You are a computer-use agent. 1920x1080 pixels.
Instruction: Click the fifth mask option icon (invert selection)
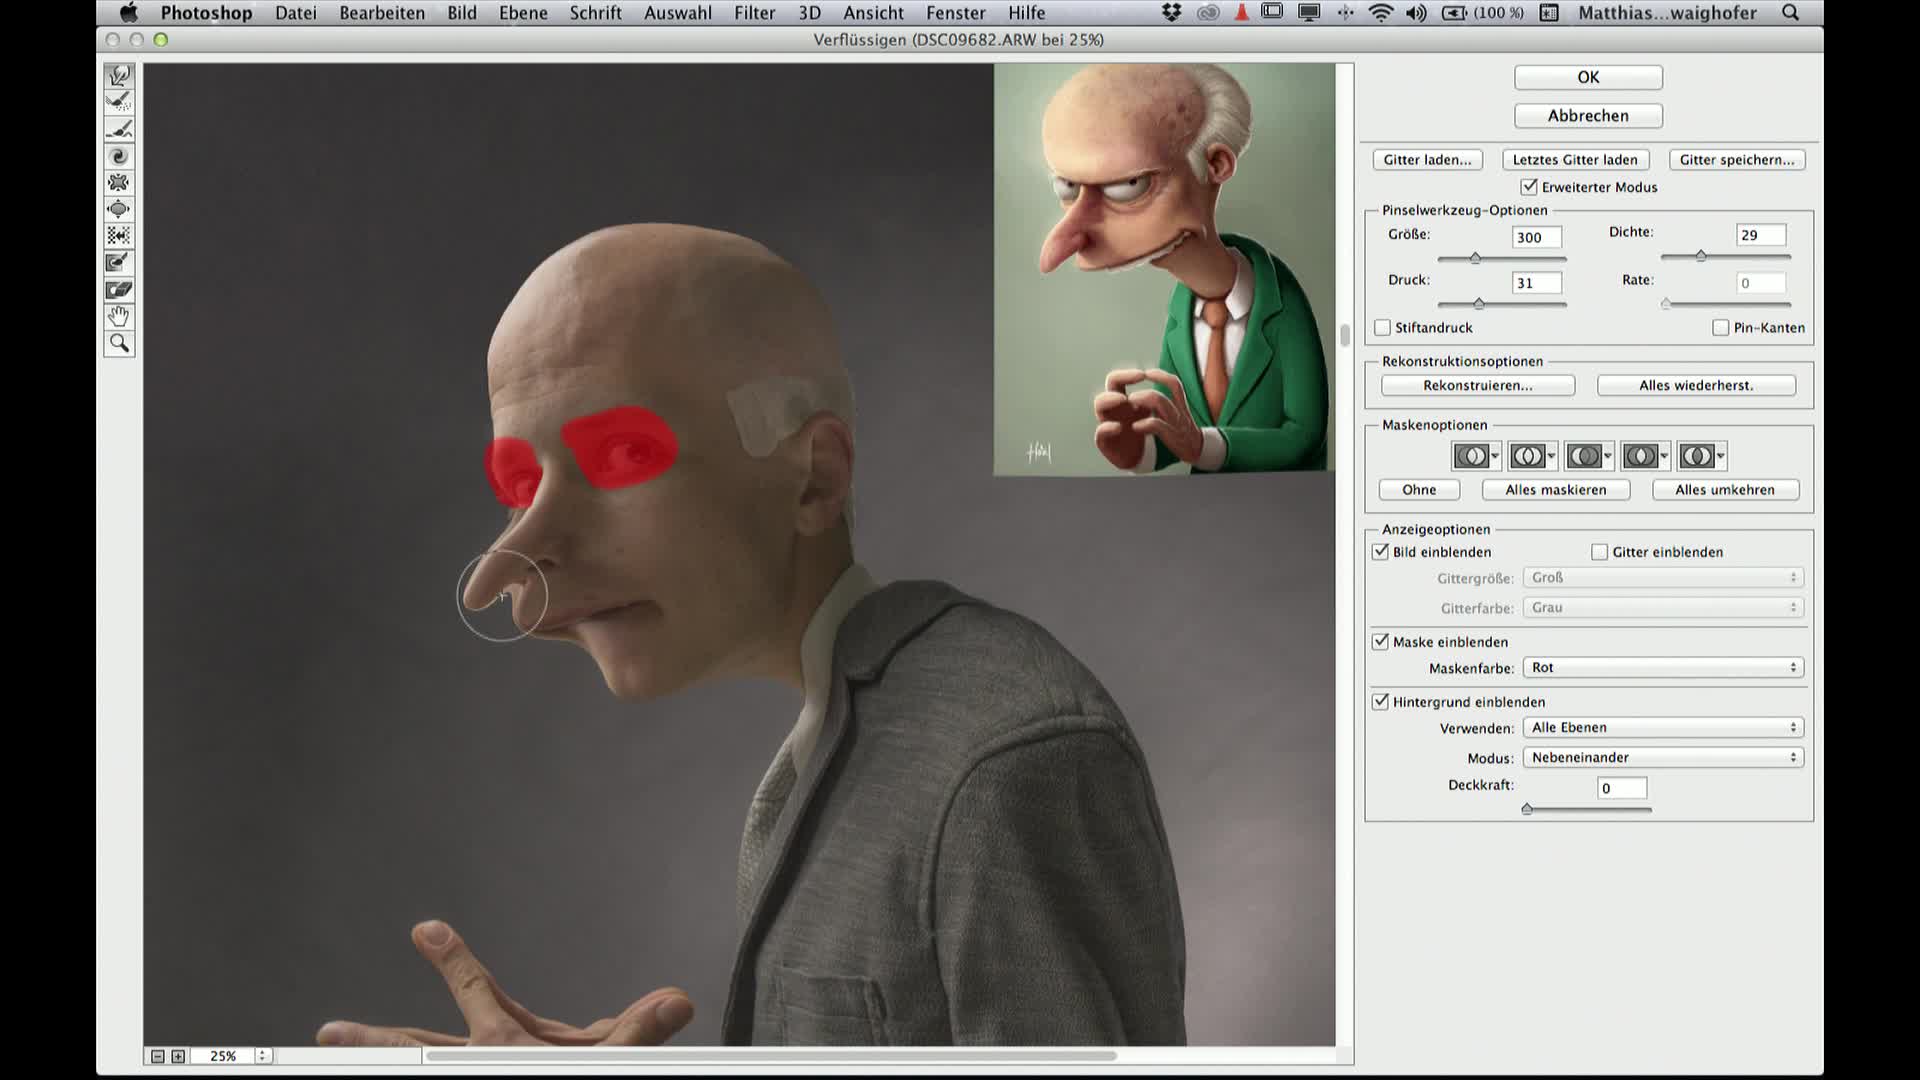pos(1696,456)
